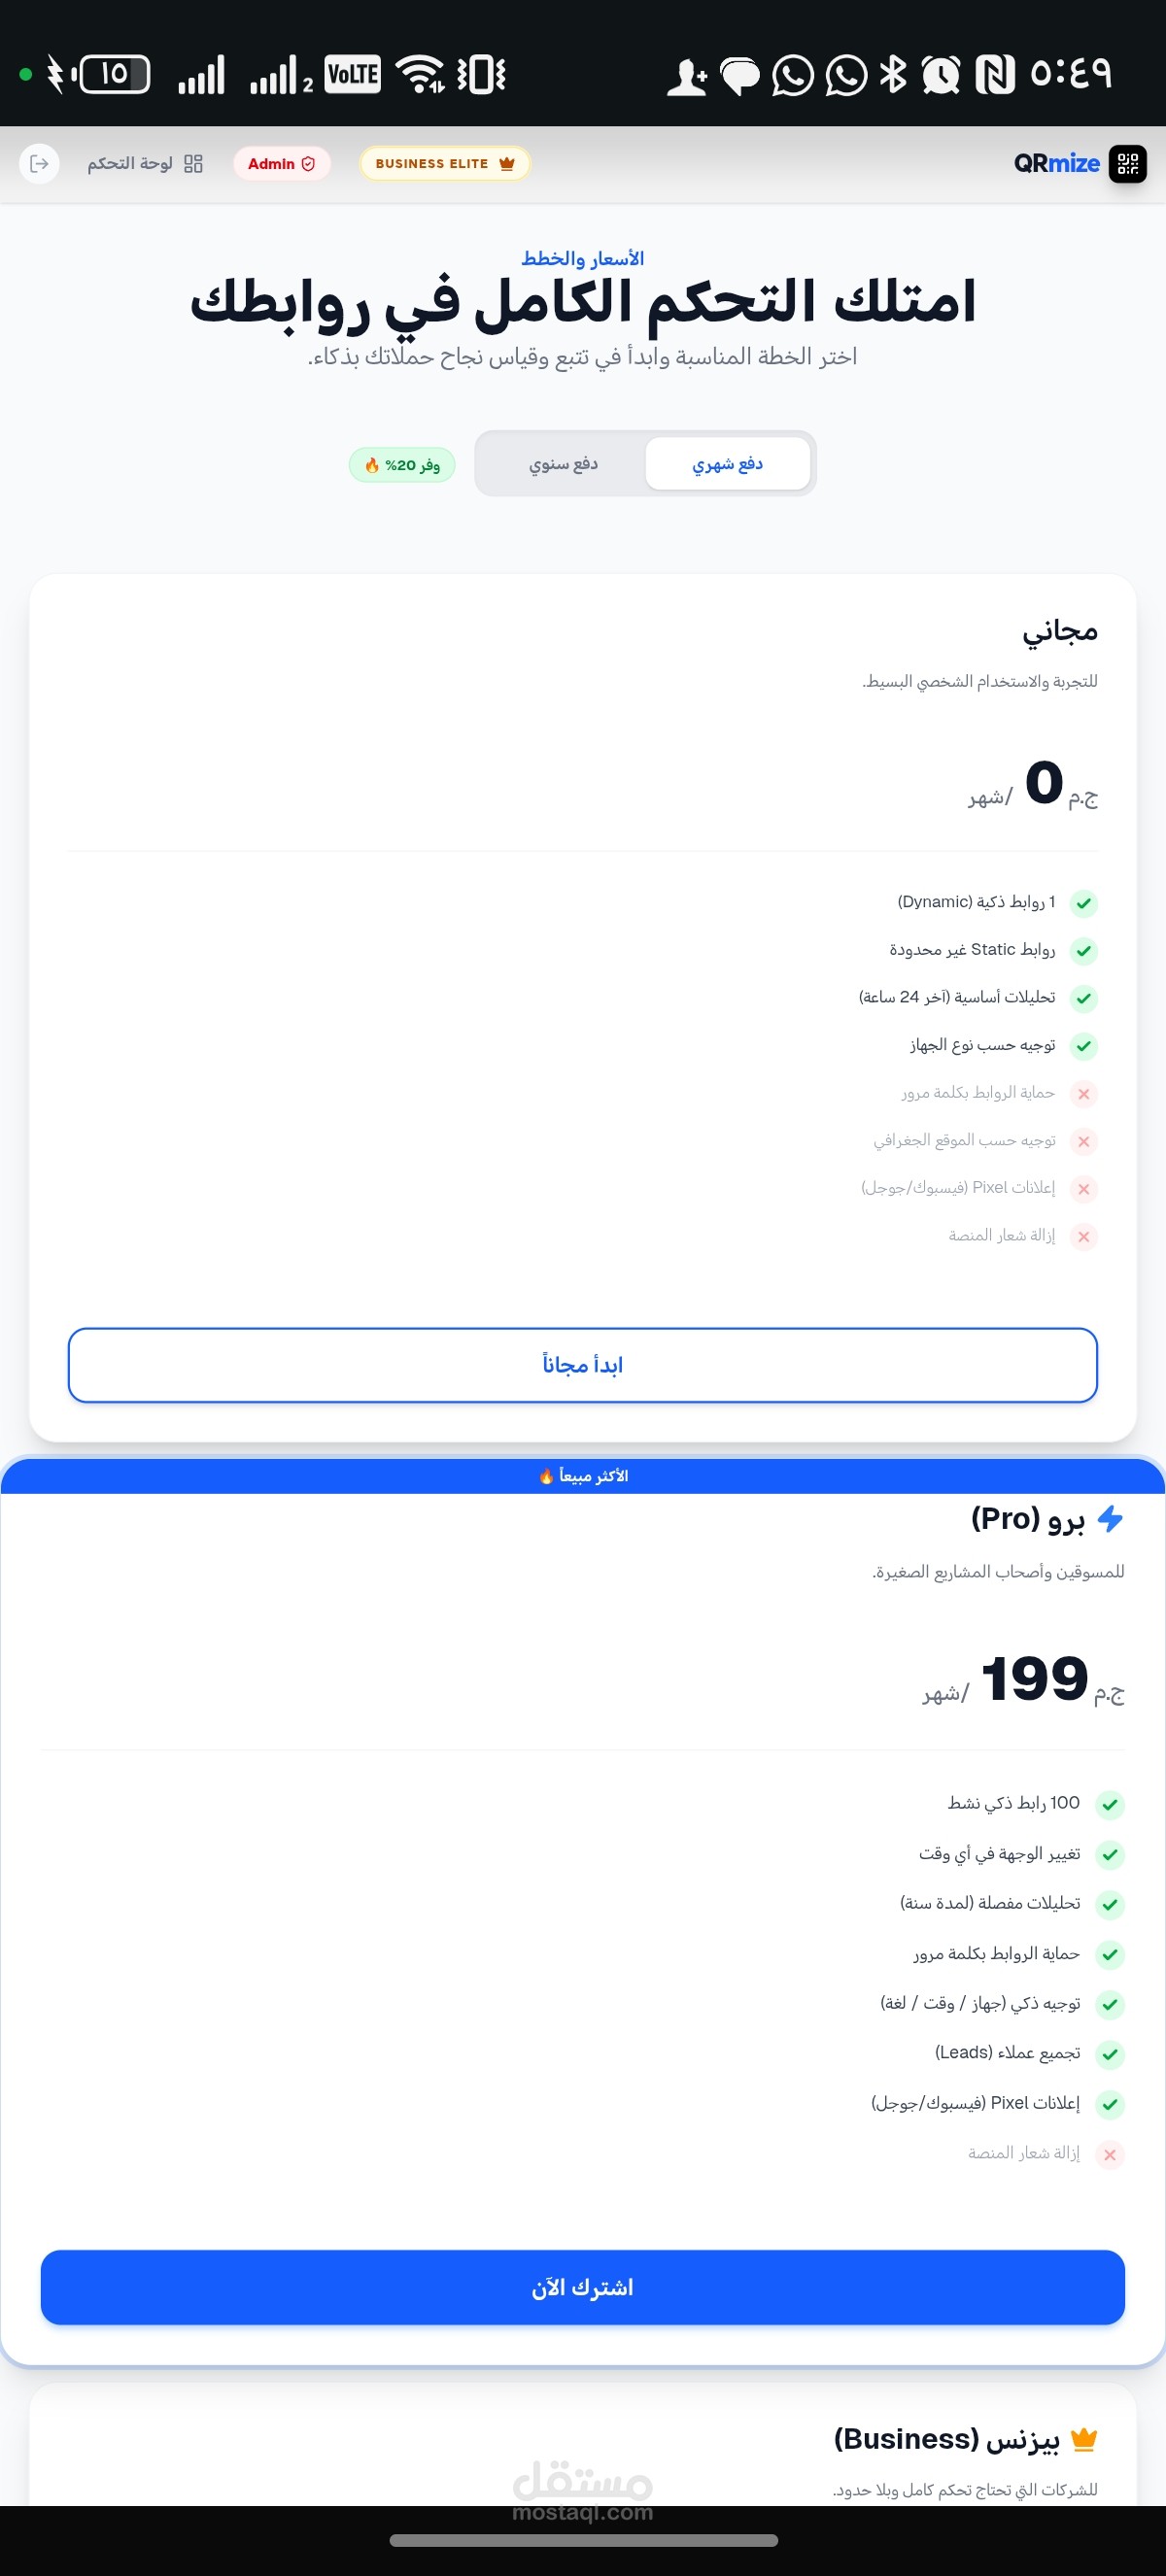
Task: Click green check beside Dynamic smart links
Action: pyautogui.click(x=1083, y=904)
